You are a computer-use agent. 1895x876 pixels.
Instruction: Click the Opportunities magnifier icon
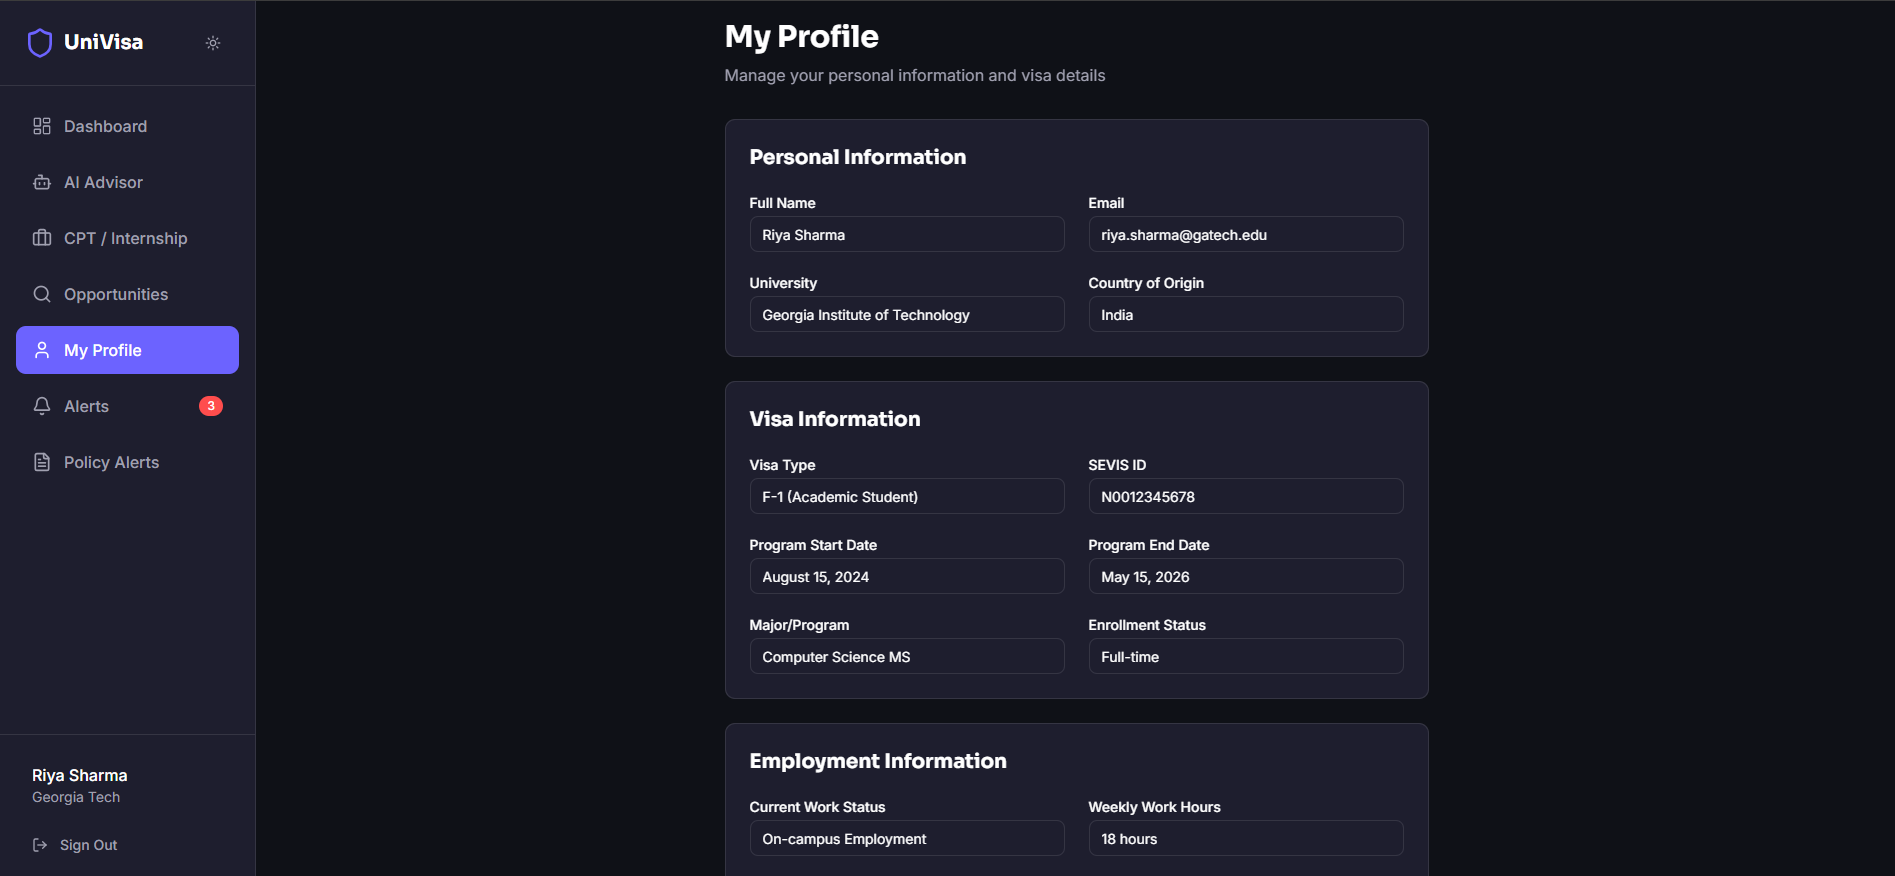click(42, 294)
